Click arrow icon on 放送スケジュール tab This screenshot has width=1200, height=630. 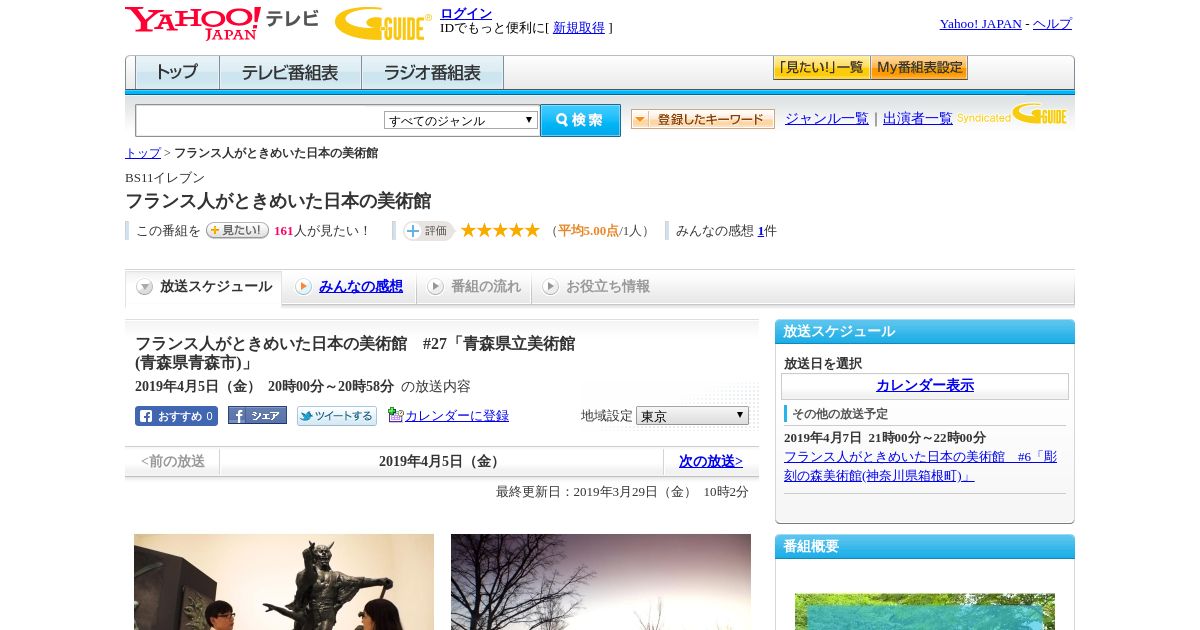145,287
